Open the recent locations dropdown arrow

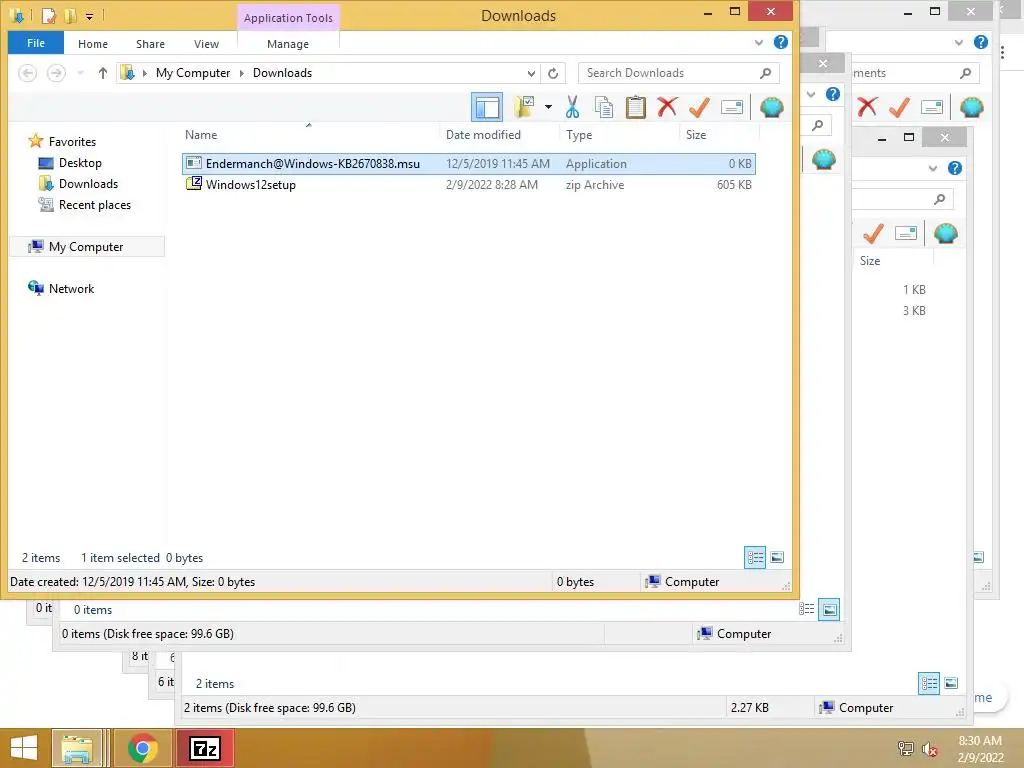[x=80, y=73]
